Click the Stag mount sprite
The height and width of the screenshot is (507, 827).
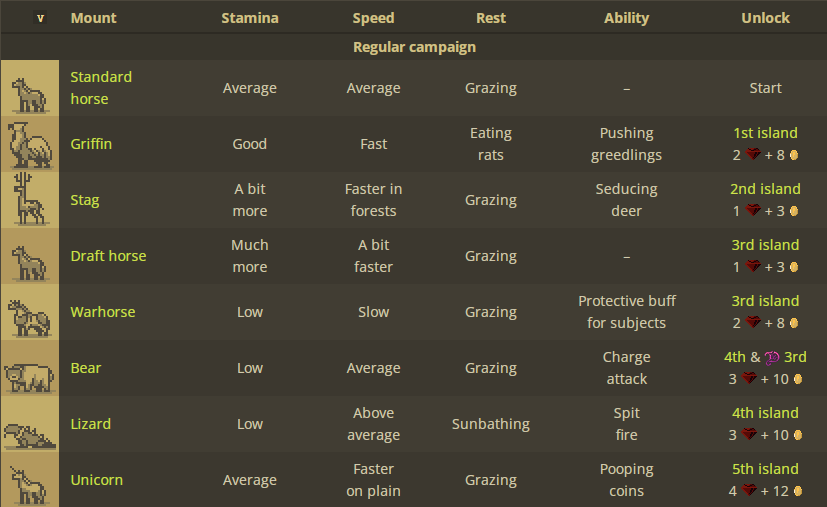pos(30,200)
